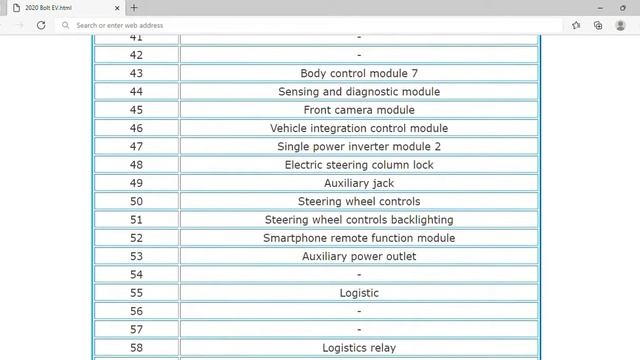The image size is (640, 360).
Task: Select the 2020 Bolt EV.html tab
Action: pos(65,8)
